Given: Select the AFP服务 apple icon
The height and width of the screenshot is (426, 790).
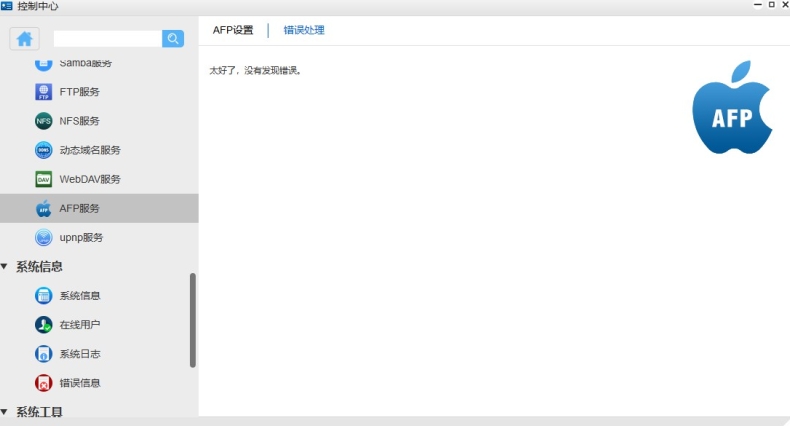Looking at the screenshot, I should [x=44, y=208].
